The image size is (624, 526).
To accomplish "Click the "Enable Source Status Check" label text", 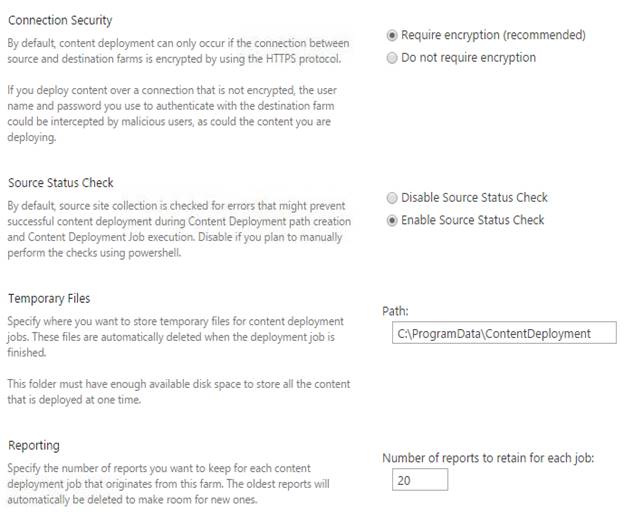I will 472,220.
